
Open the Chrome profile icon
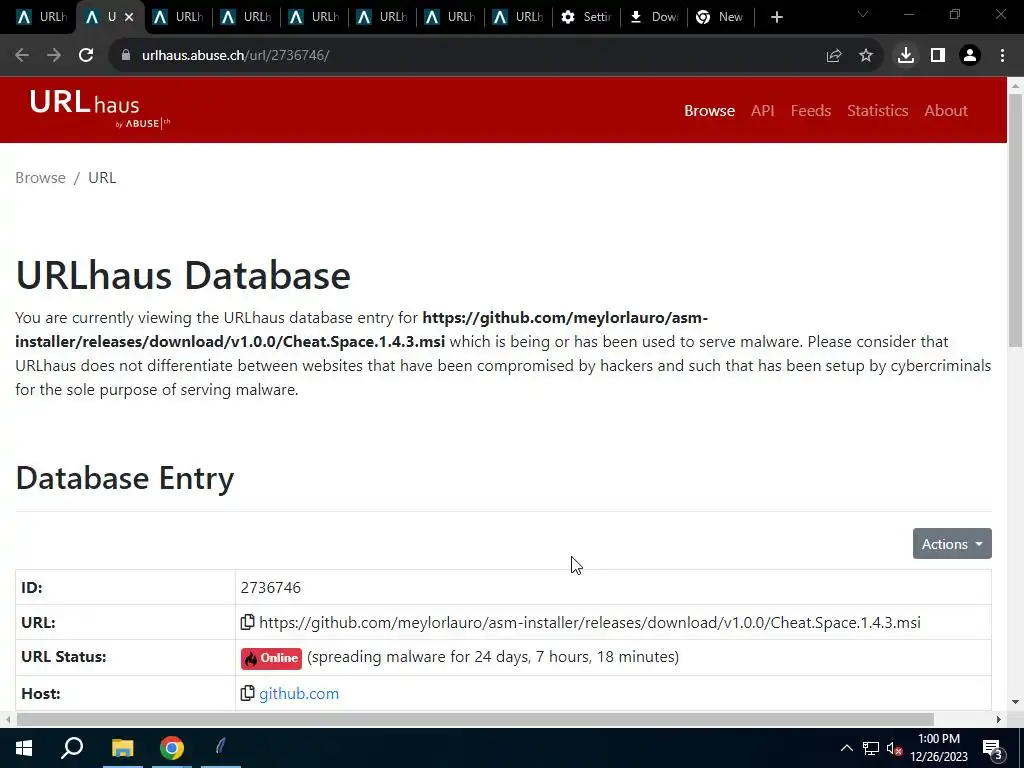click(970, 56)
